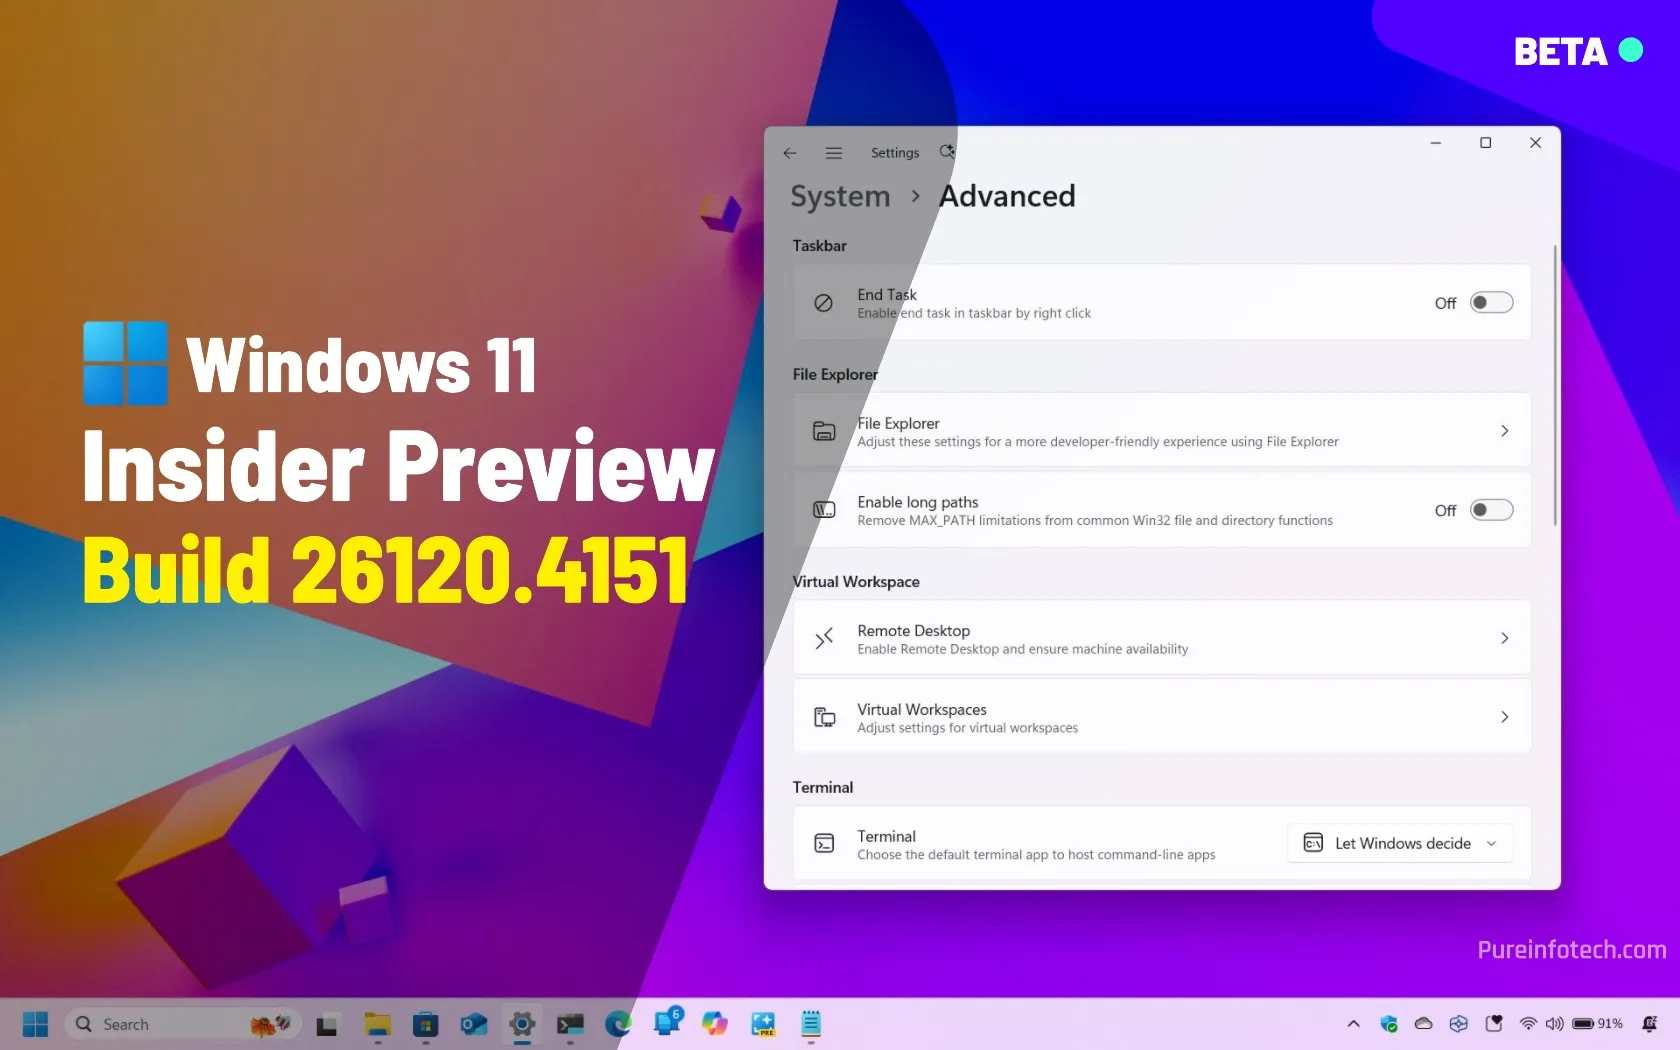Click the Advanced breadcrumb heading
The height and width of the screenshot is (1050, 1680).
click(1007, 196)
